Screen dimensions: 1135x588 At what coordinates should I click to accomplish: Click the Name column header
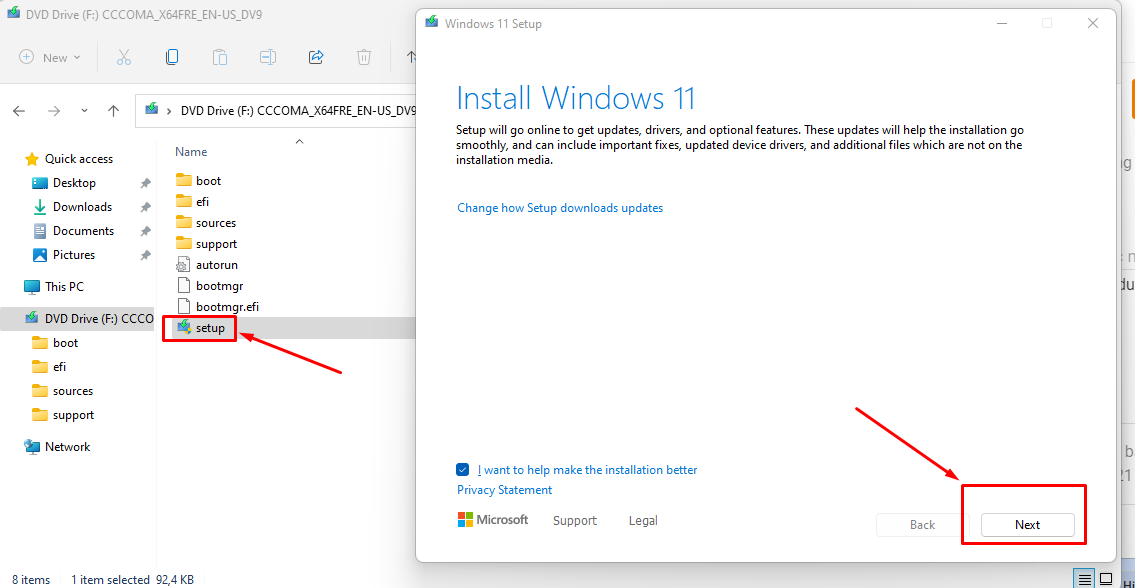point(191,151)
